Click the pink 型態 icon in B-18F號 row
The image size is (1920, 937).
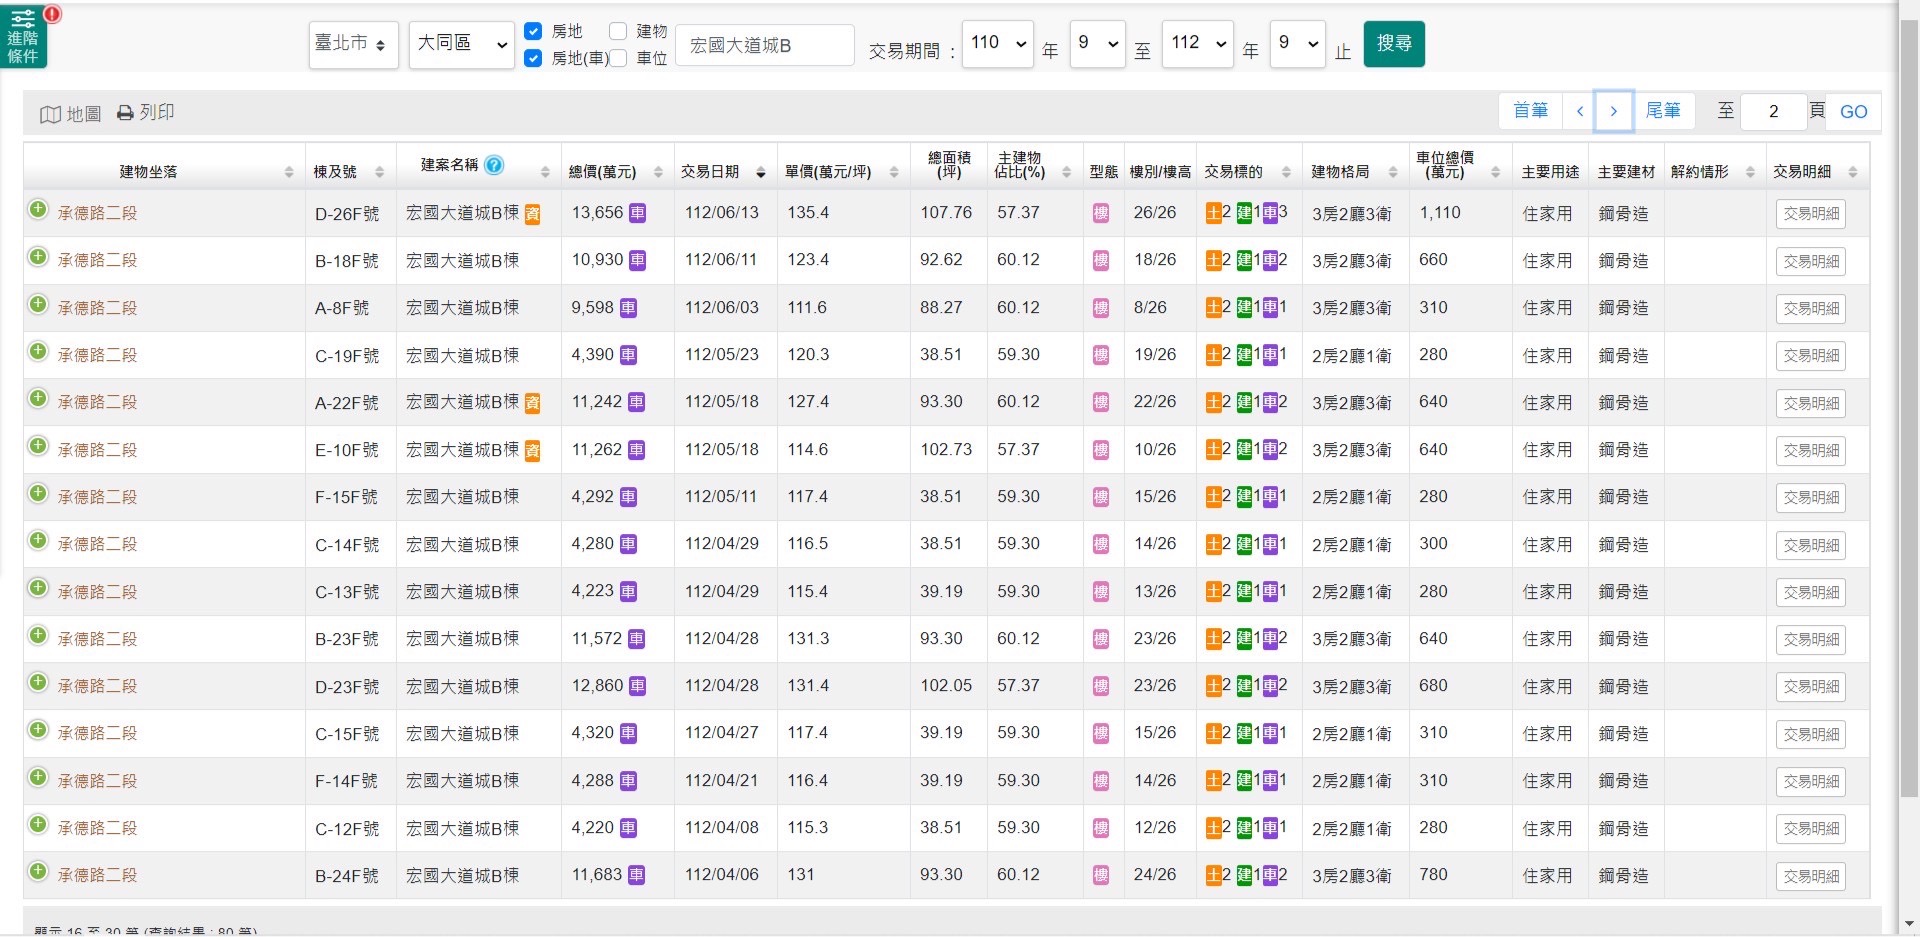[1100, 261]
